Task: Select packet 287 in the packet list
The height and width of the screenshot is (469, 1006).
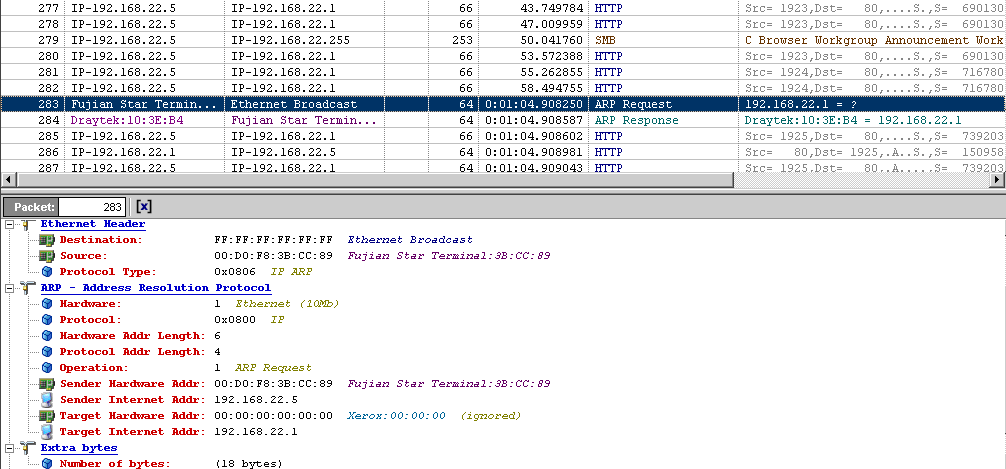Action: (x=503, y=167)
